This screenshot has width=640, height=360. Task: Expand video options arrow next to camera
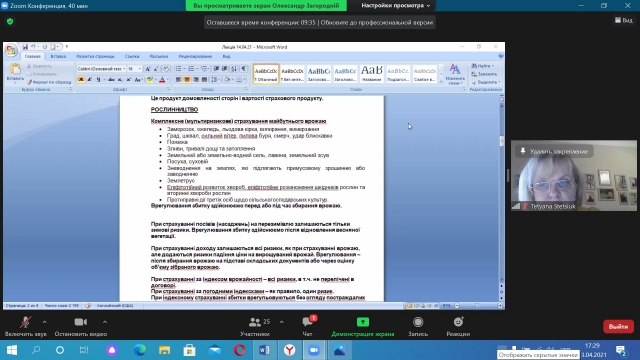tap(105, 322)
